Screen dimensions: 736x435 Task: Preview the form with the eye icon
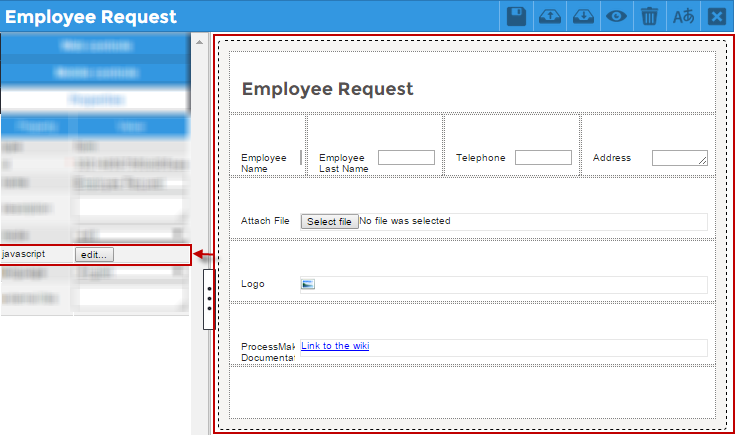point(616,16)
